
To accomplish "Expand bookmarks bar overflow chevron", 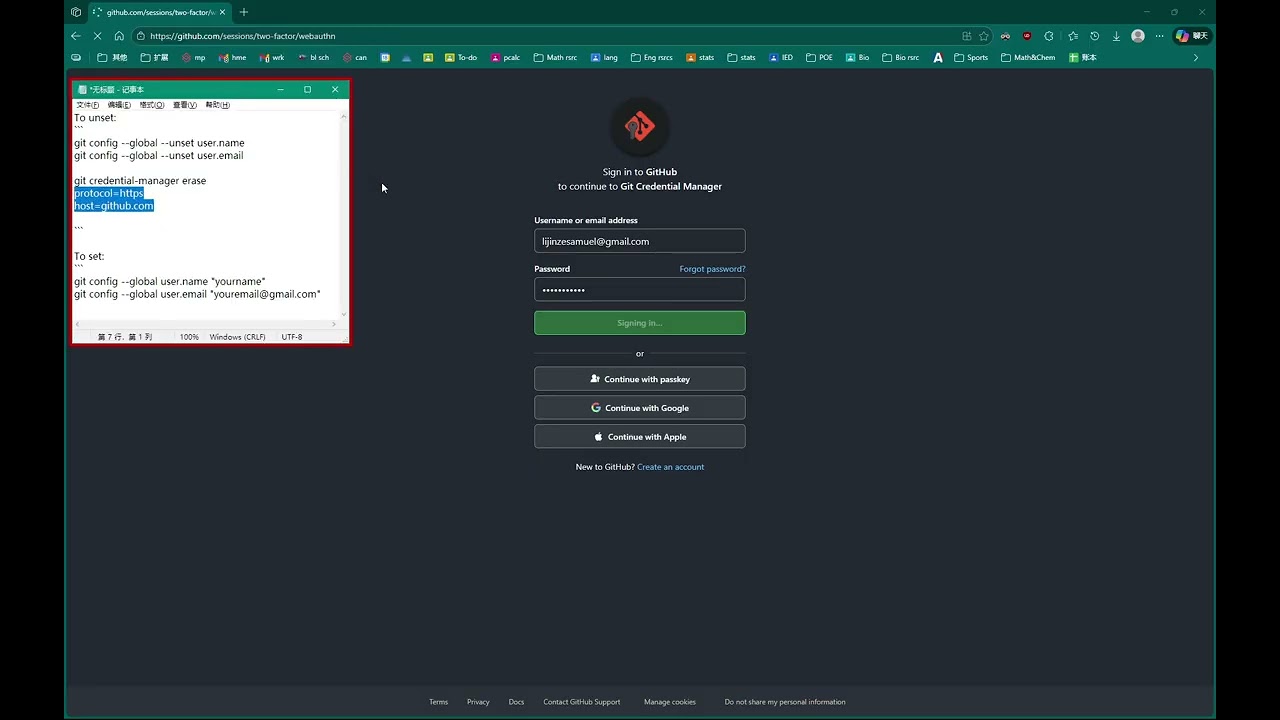I will [x=1195, y=58].
